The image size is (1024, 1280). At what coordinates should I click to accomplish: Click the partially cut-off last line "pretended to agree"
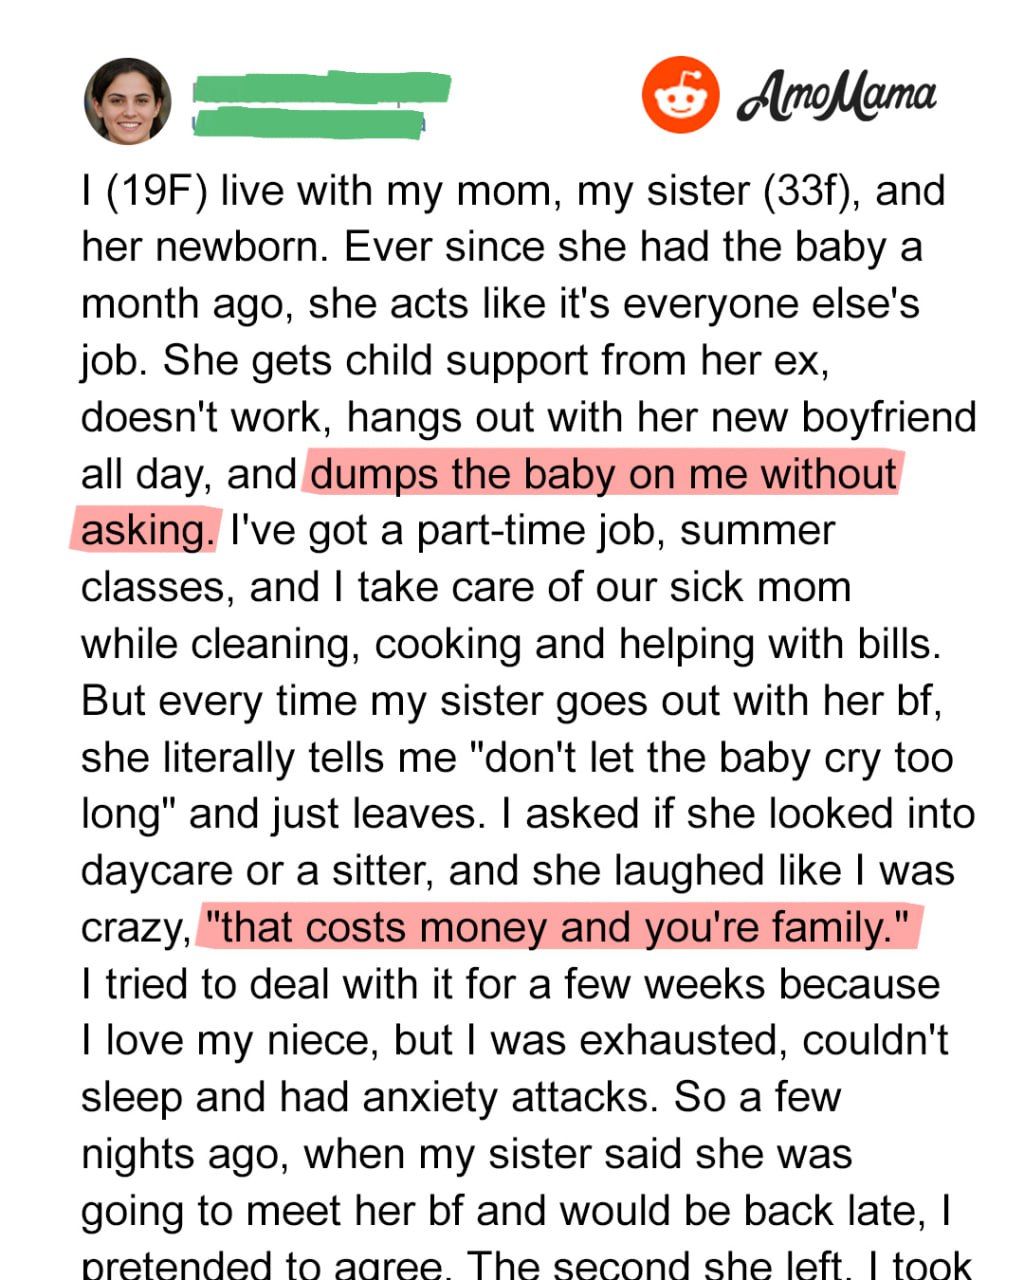pyautogui.click(x=262, y=1266)
